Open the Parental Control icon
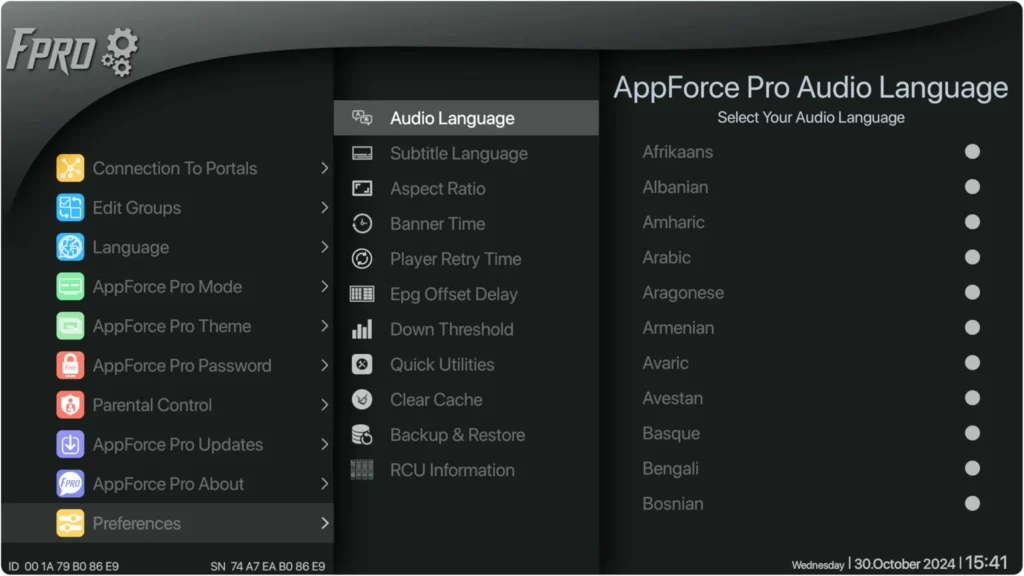Viewport: 1024px width, 576px height. (x=70, y=405)
